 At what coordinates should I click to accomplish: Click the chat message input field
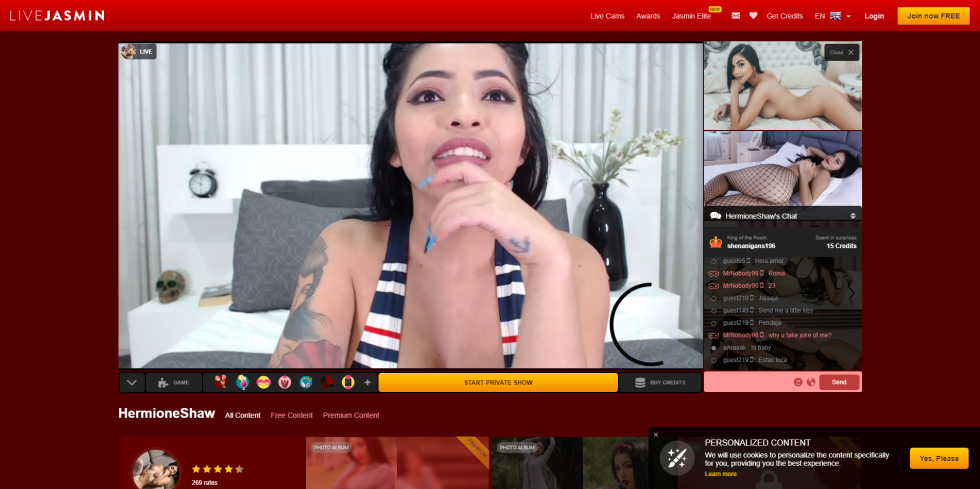pyautogui.click(x=746, y=382)
